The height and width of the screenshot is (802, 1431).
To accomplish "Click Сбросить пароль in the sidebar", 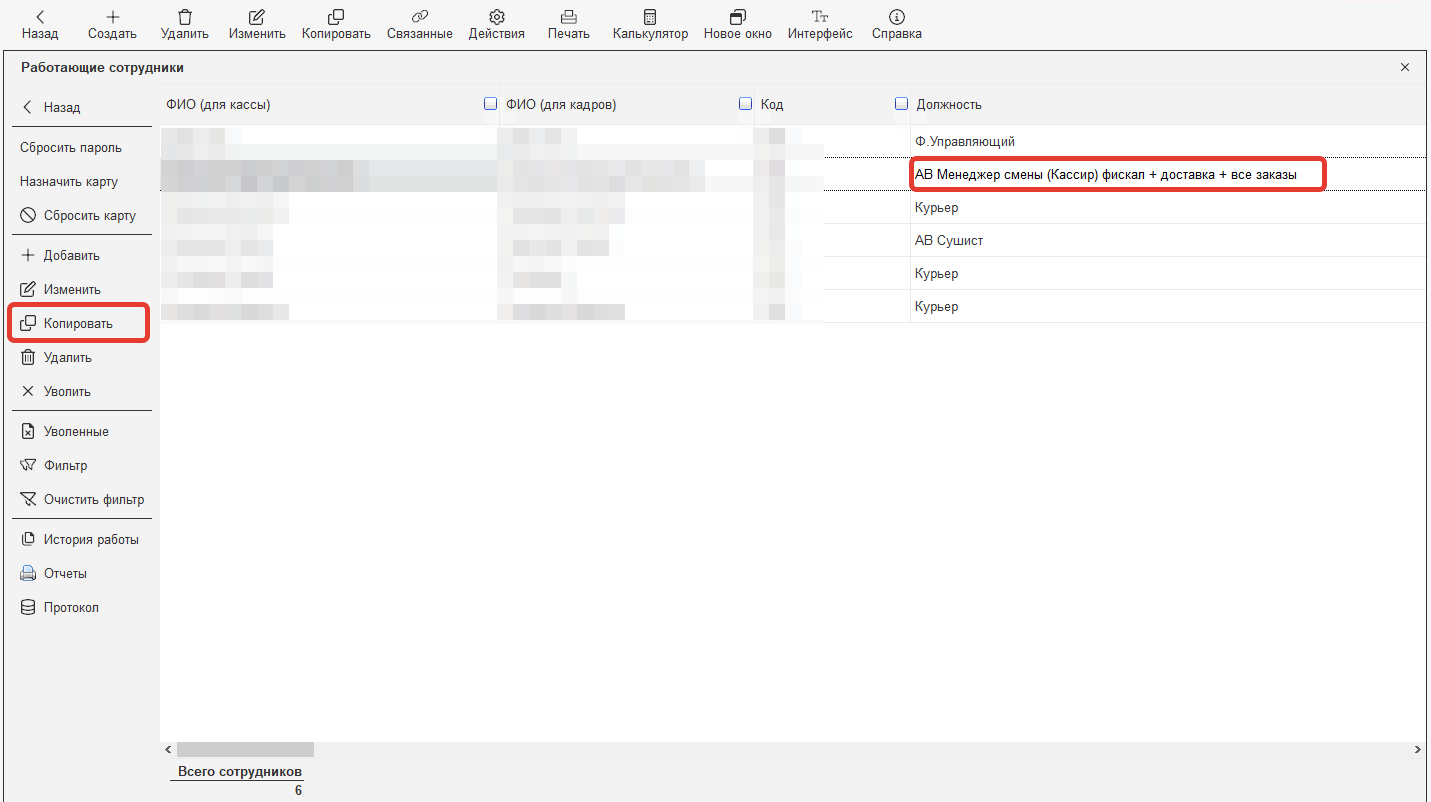I will pos(71,148).
